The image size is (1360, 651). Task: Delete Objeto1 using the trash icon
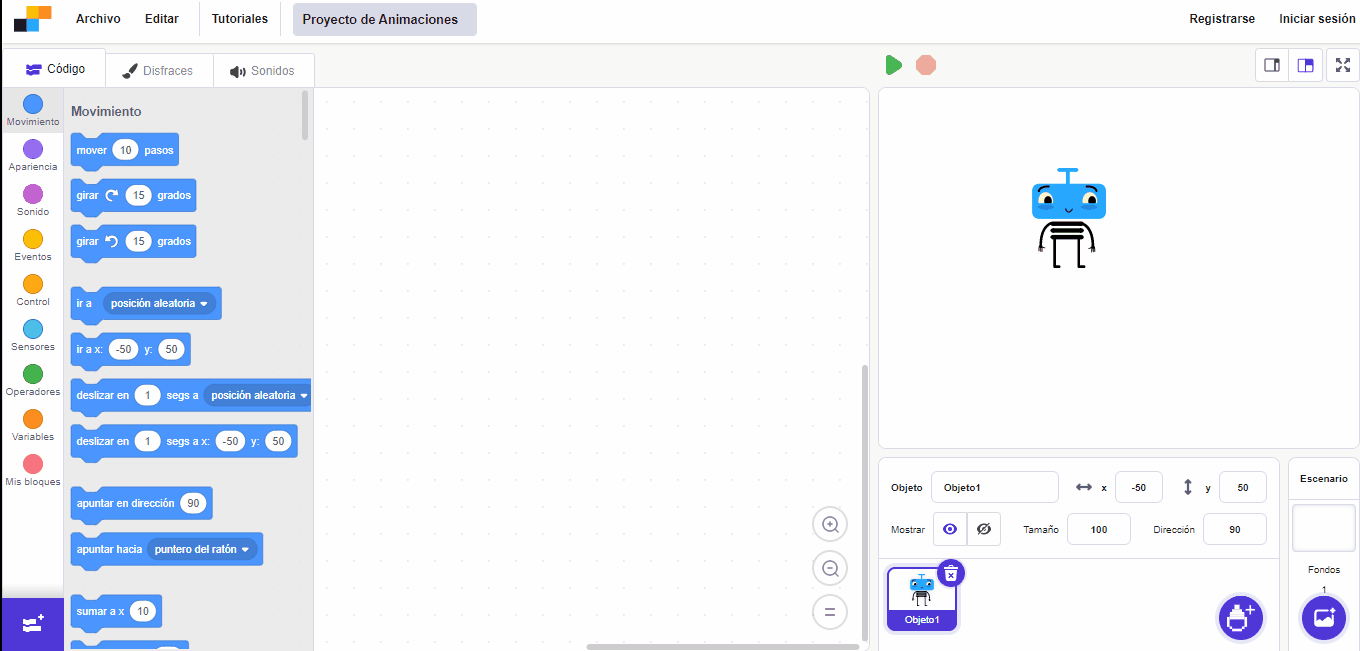coord(951,573)
